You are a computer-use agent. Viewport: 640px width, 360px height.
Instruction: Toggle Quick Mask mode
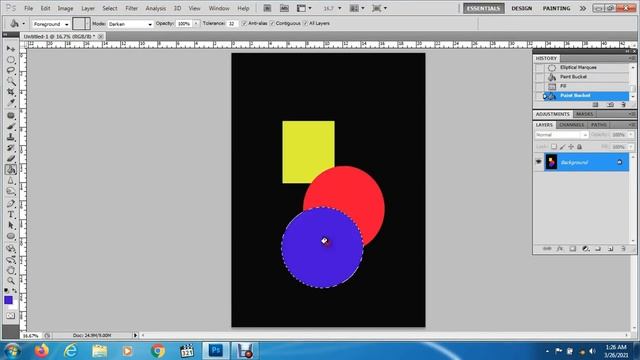(x=10, y=316)
